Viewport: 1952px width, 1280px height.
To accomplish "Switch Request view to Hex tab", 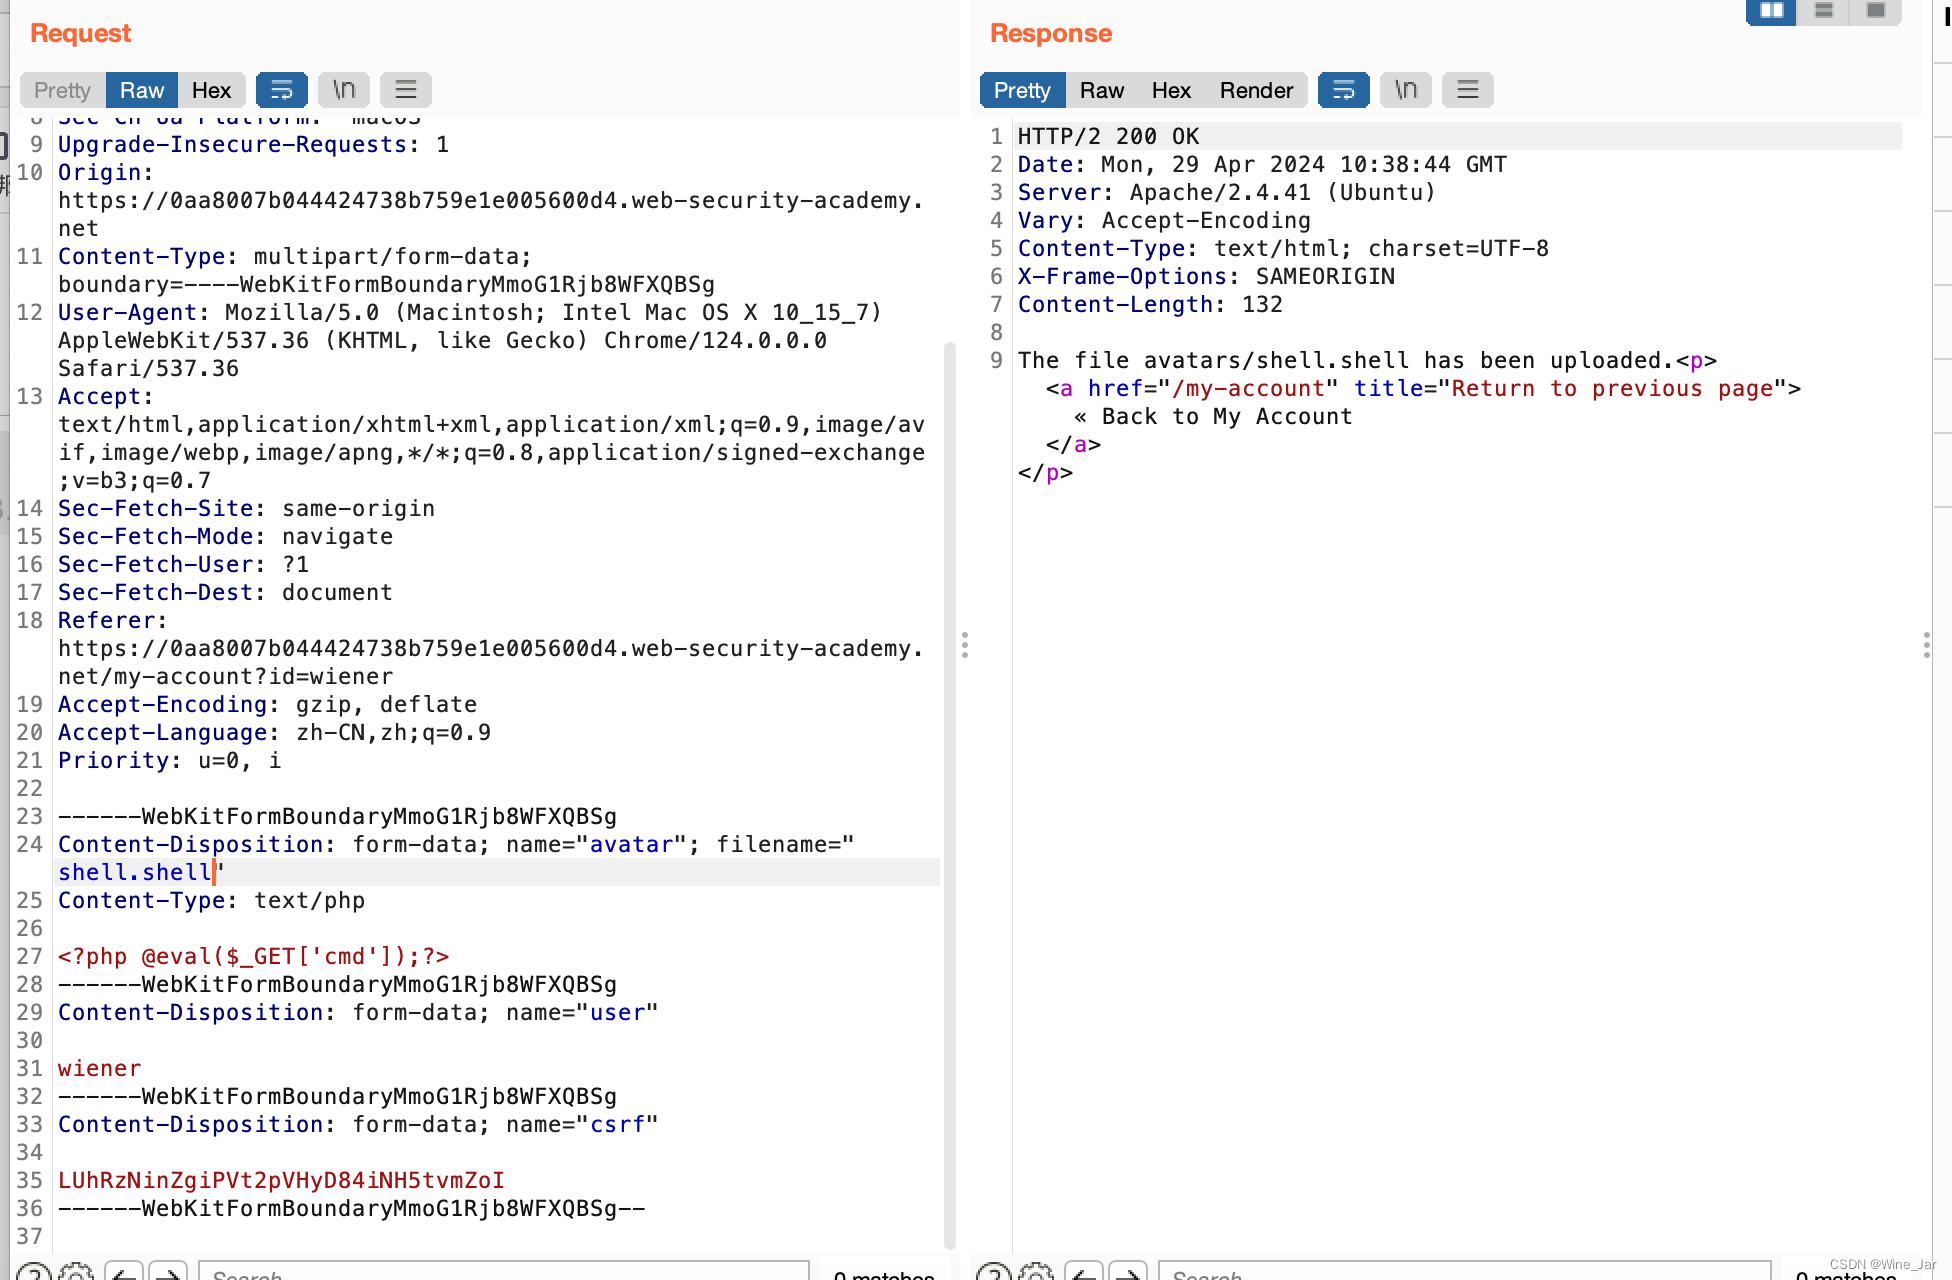I will tap(211, 90).
